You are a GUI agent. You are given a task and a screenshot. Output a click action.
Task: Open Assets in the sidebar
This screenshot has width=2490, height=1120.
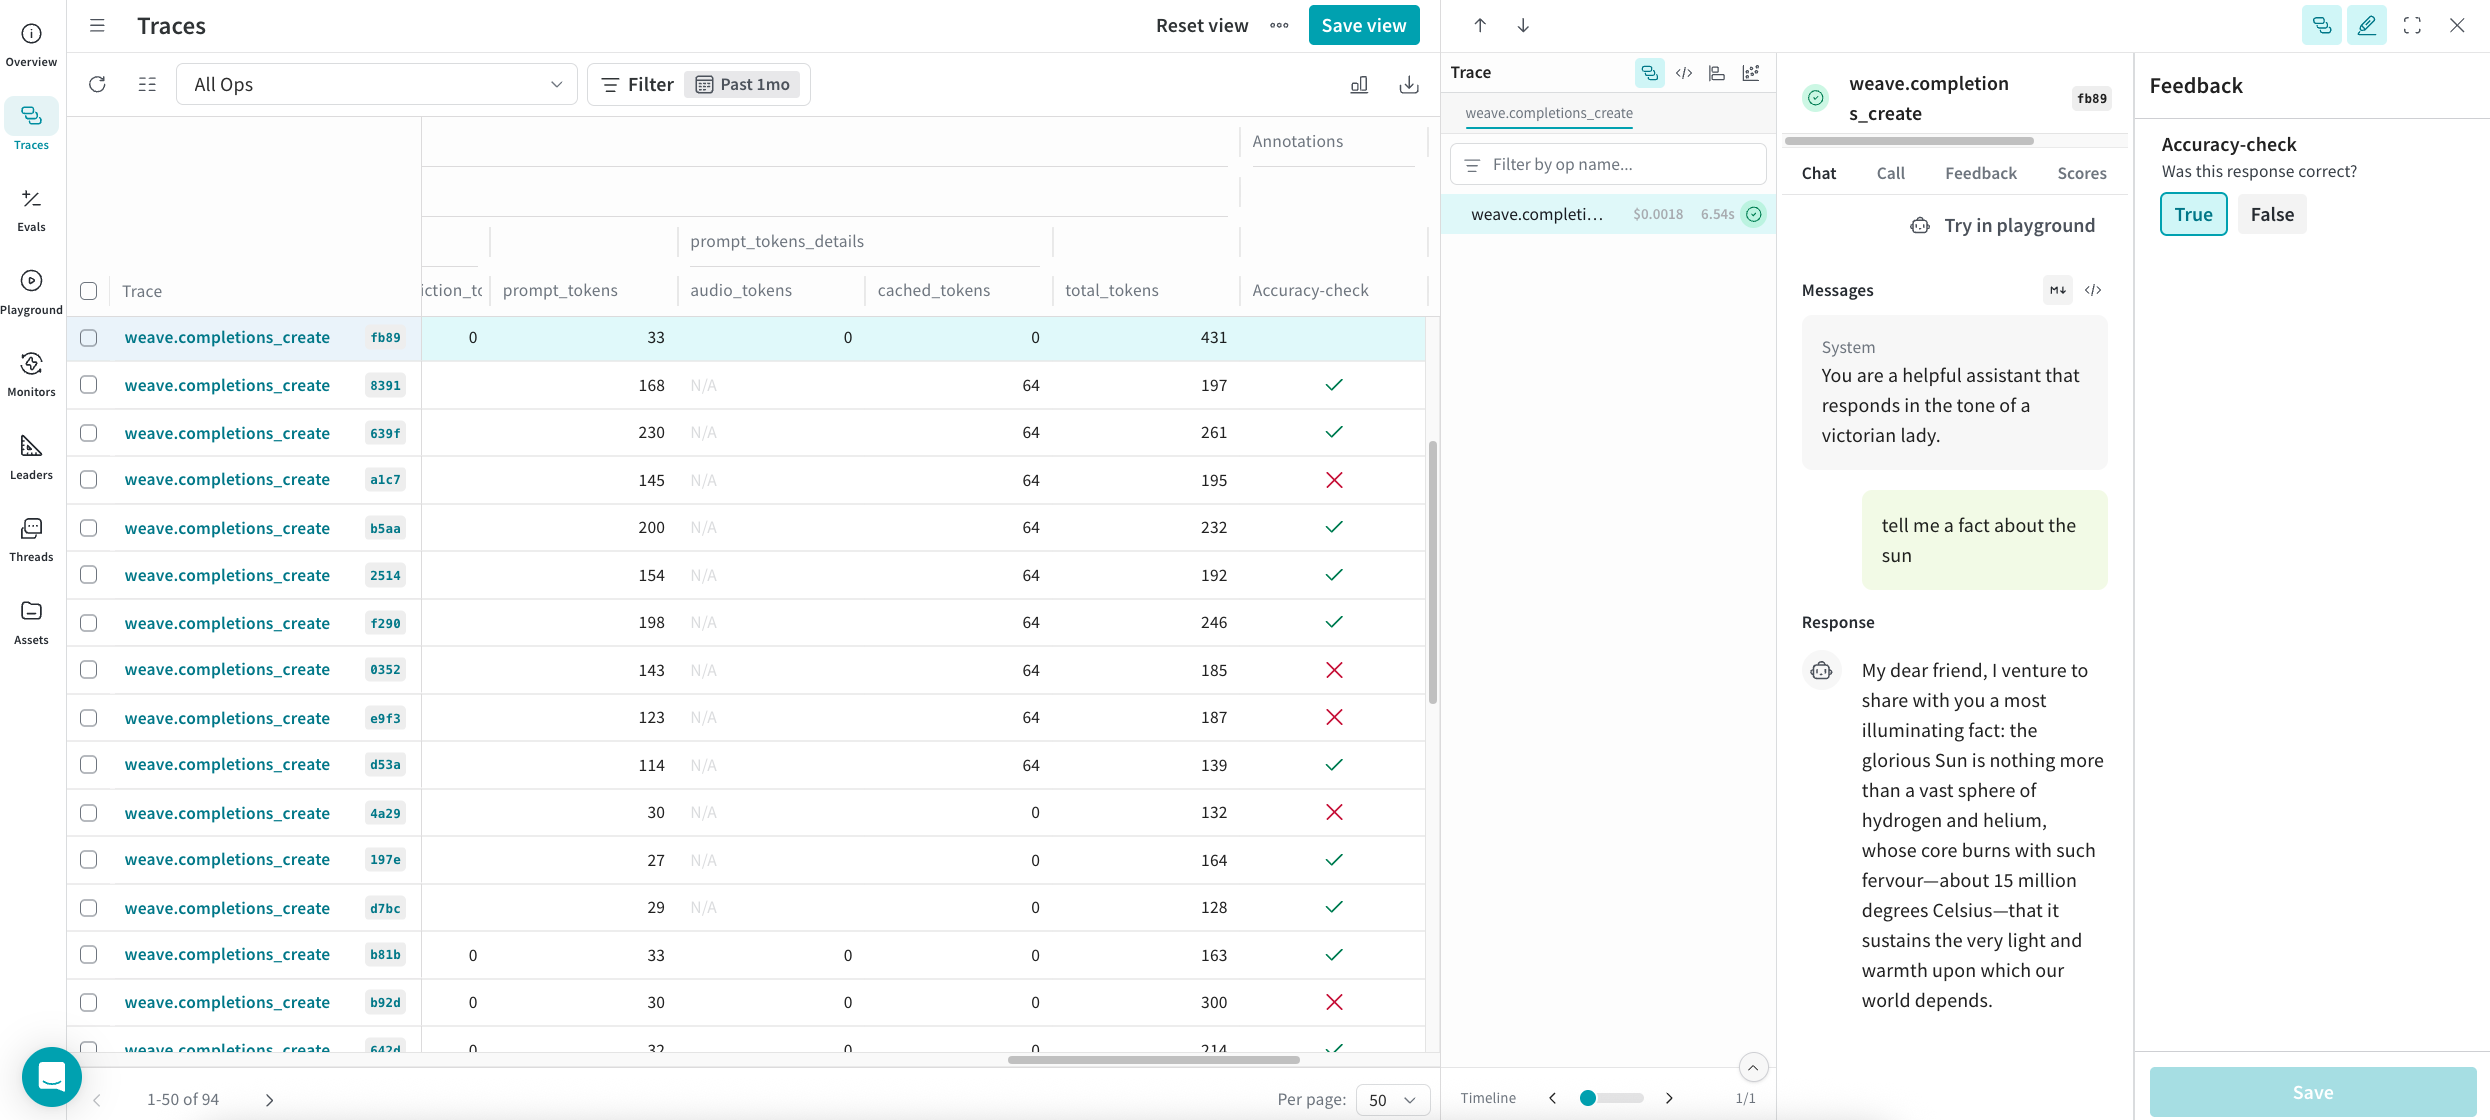[x=31, y=622]
